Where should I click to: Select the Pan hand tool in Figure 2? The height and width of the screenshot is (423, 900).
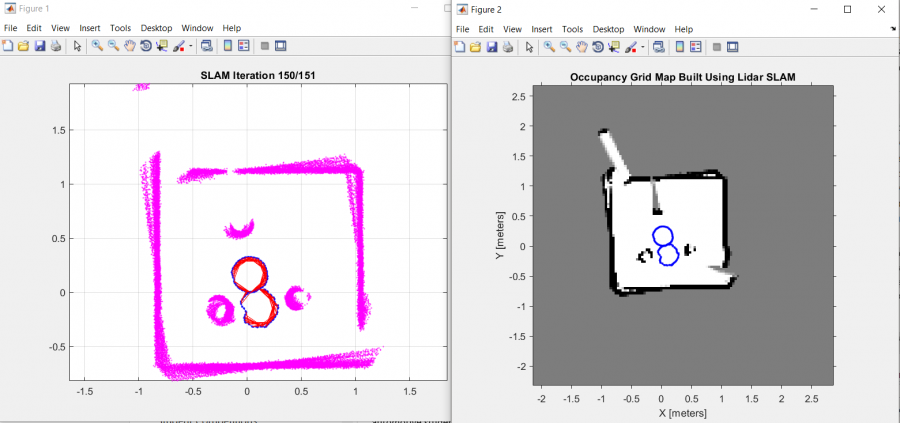coord(581,46)
